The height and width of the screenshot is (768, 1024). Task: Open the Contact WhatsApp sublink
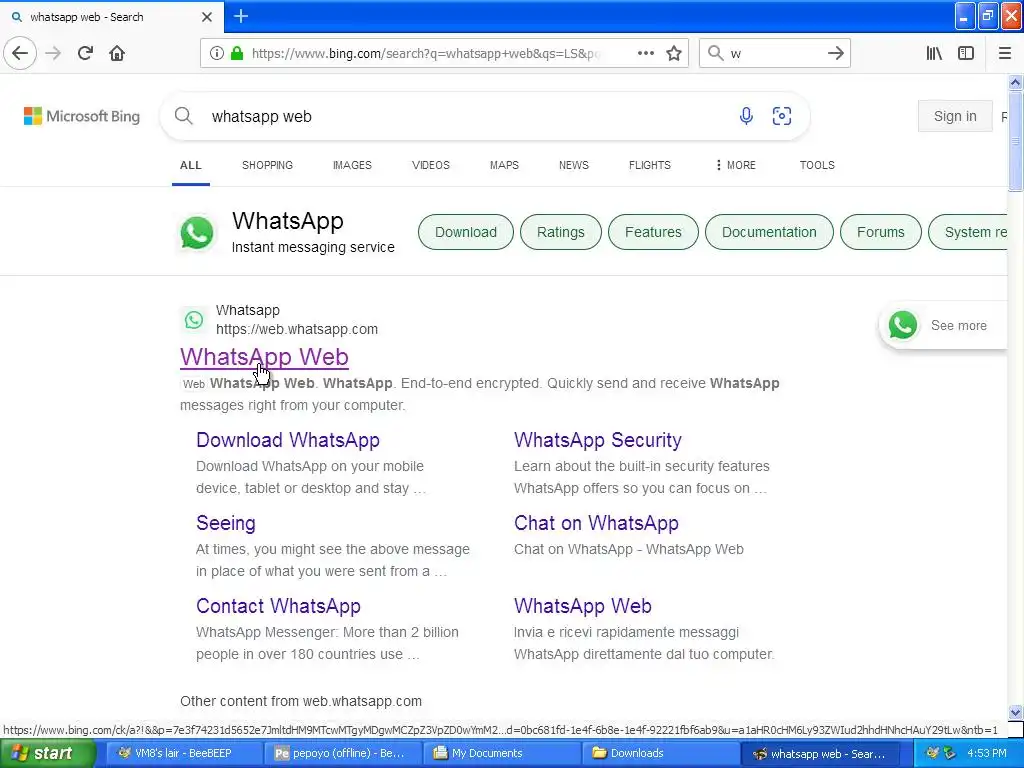pos(278,606)
